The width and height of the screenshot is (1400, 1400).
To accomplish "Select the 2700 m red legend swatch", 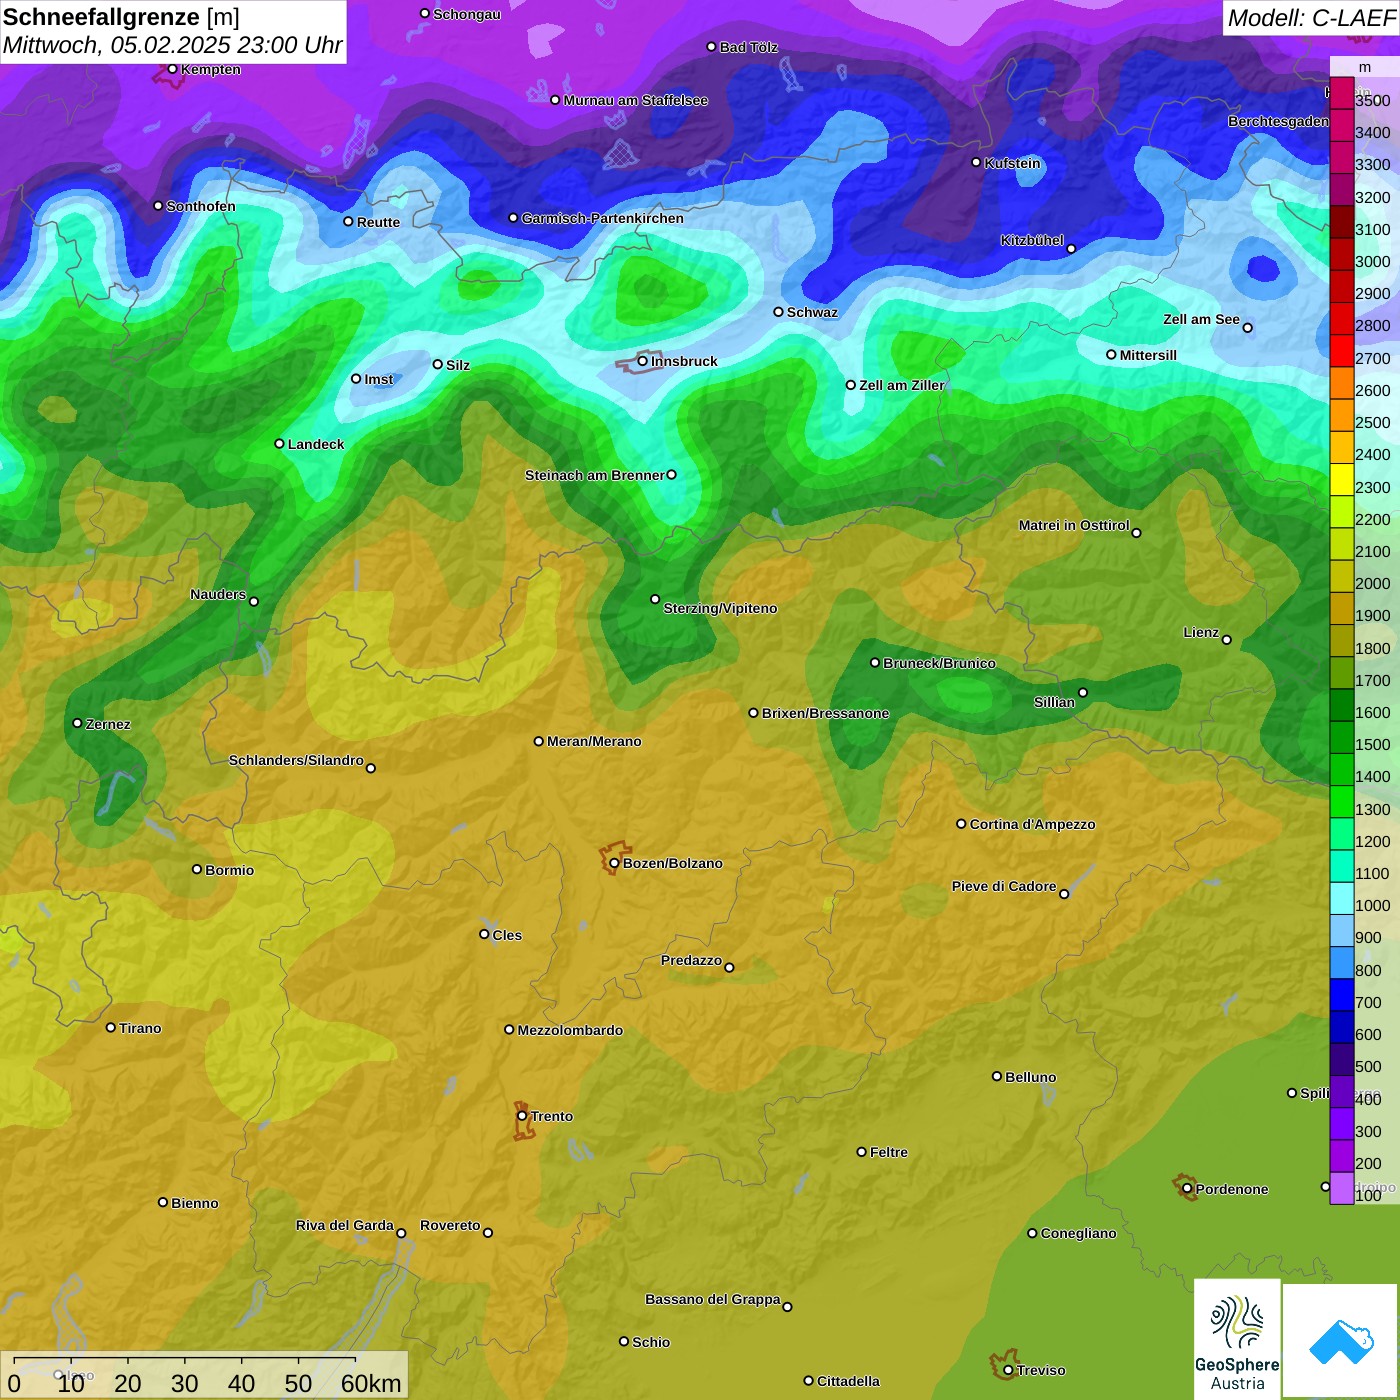I will coord(1341,350).
